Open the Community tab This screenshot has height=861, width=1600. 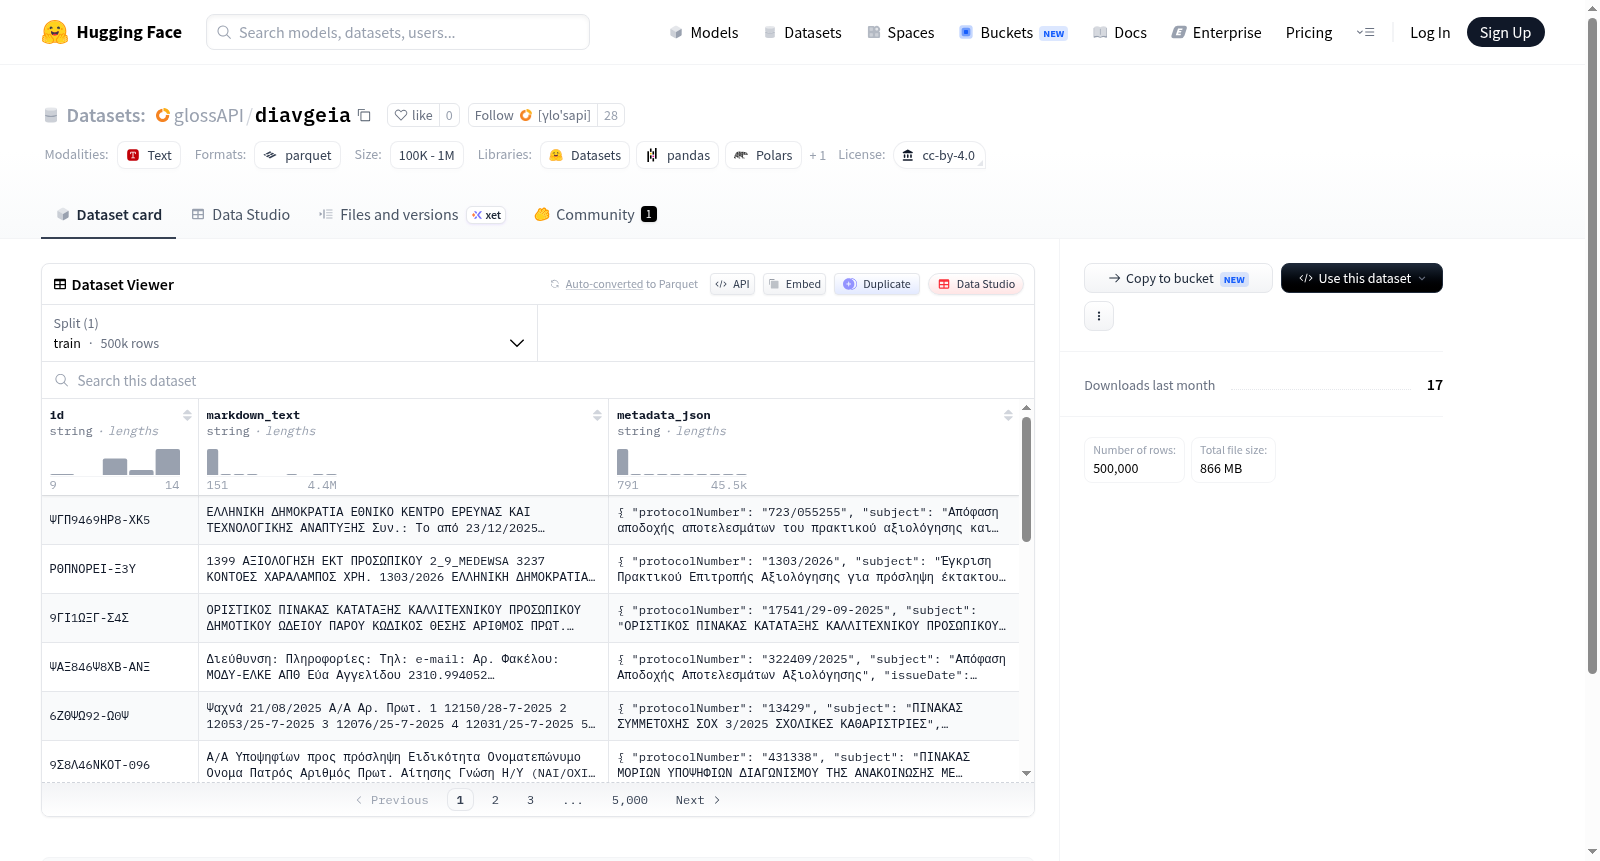pyautogui.click(x=596, y=214)
